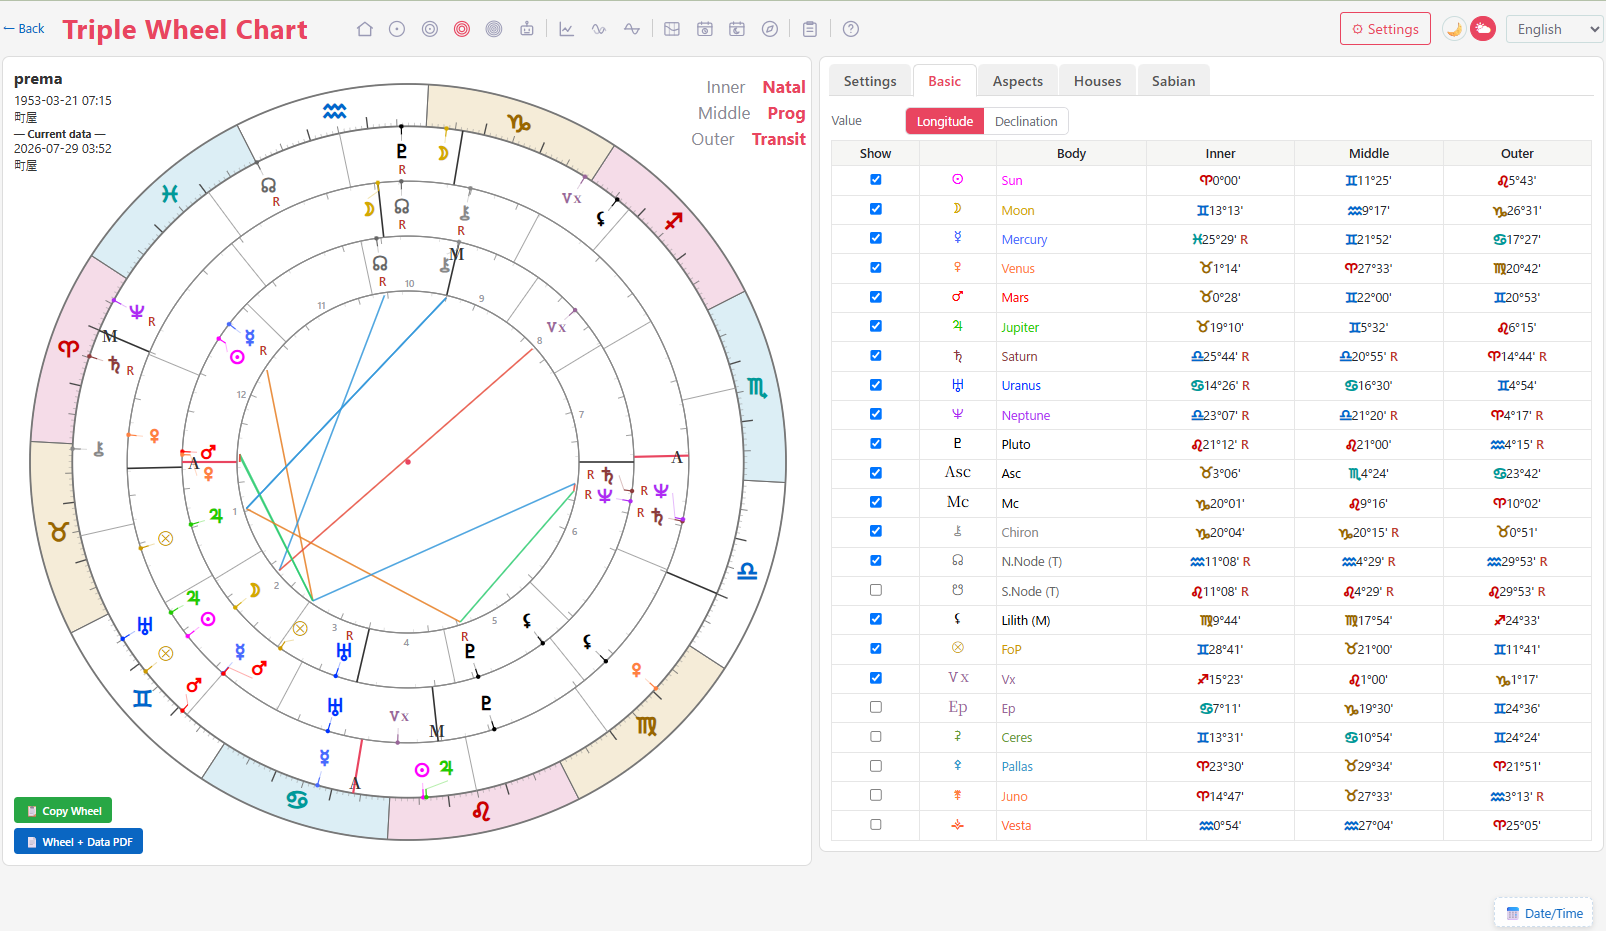Select Longitude value mode
The width and height of the screenshot is (1606, 931).
point(945,121)
